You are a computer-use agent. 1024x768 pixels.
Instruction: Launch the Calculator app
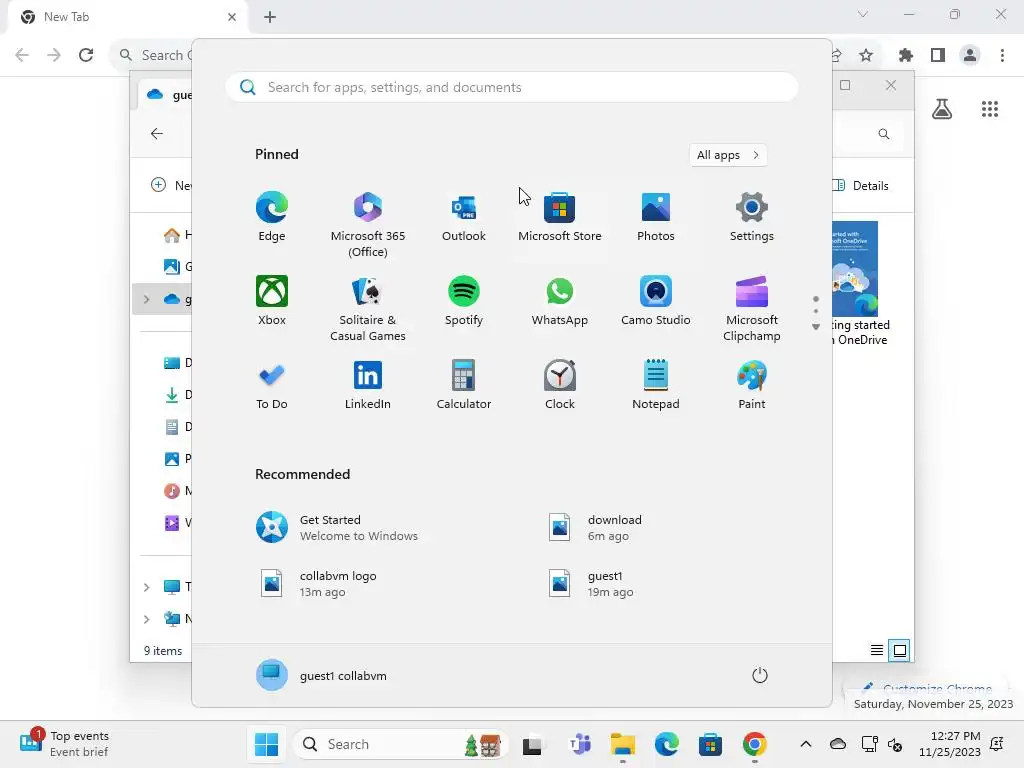[464, 385]
